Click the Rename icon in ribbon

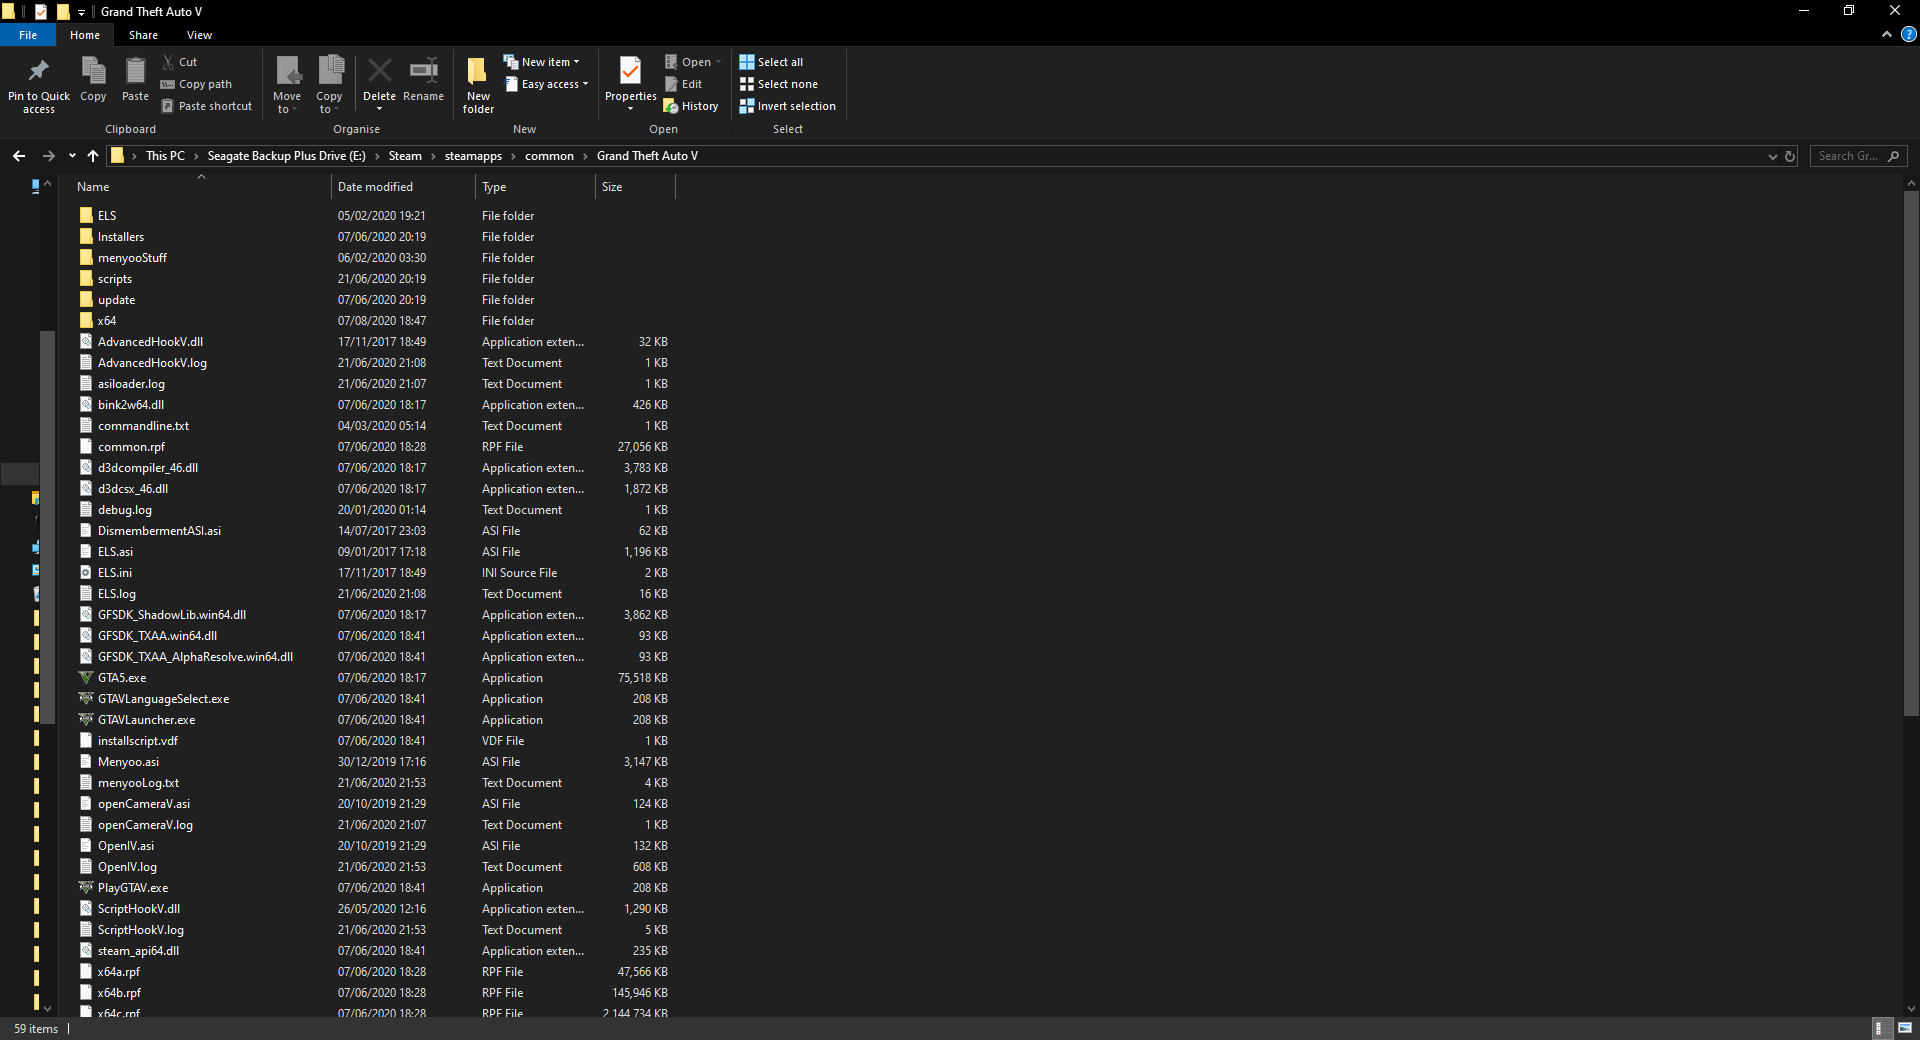423,72
